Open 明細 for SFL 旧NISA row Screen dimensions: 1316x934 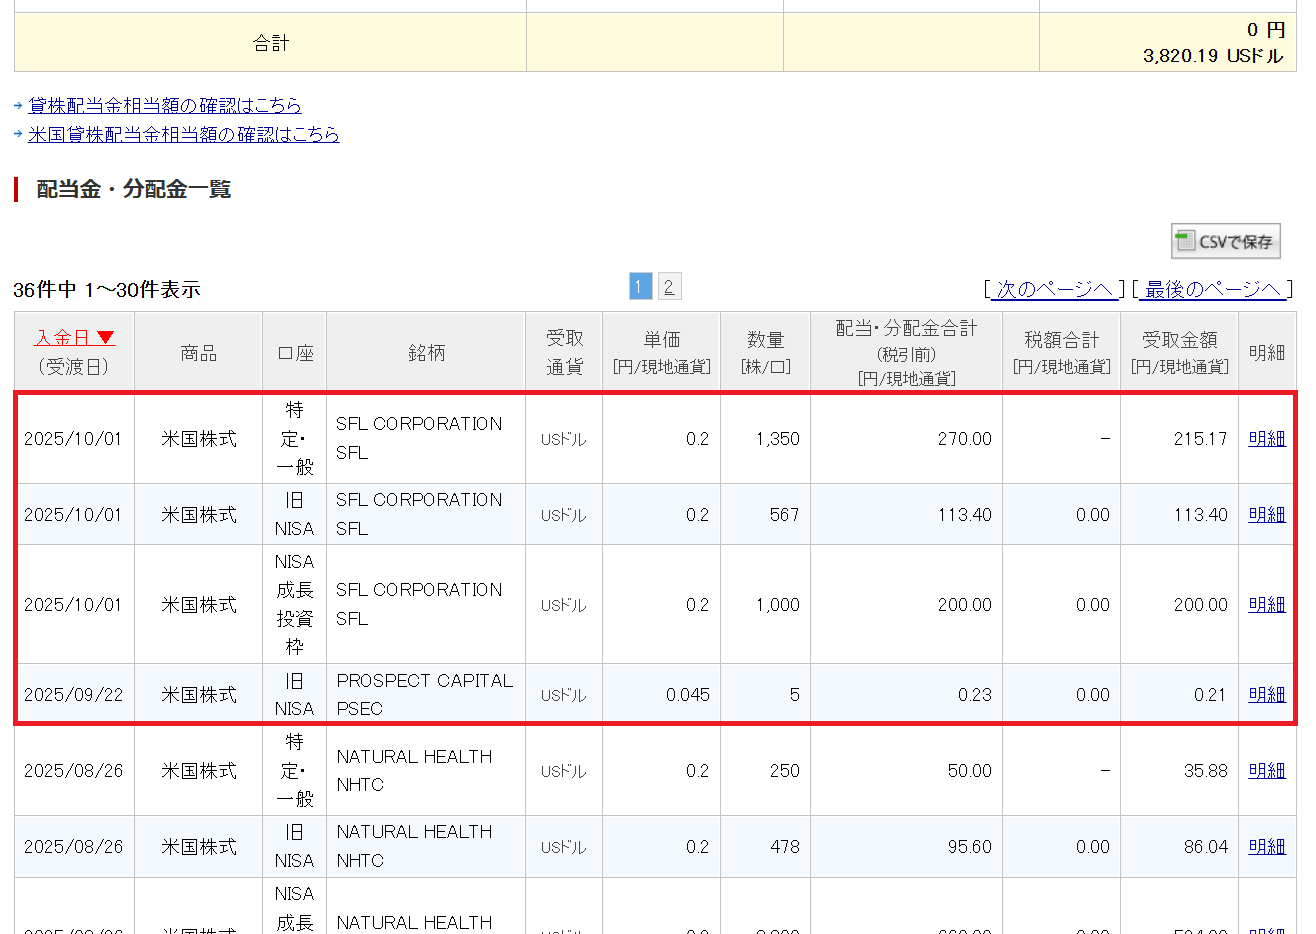point(1266,514)
